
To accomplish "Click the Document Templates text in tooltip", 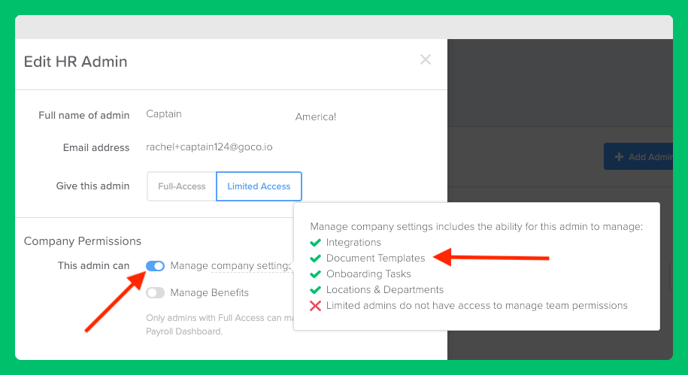I will 376,258.
